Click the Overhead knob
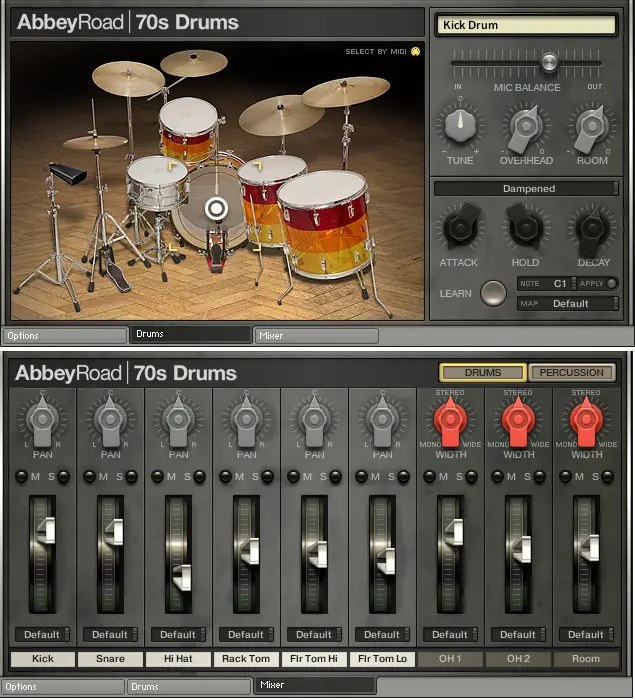 pos(526,127)
